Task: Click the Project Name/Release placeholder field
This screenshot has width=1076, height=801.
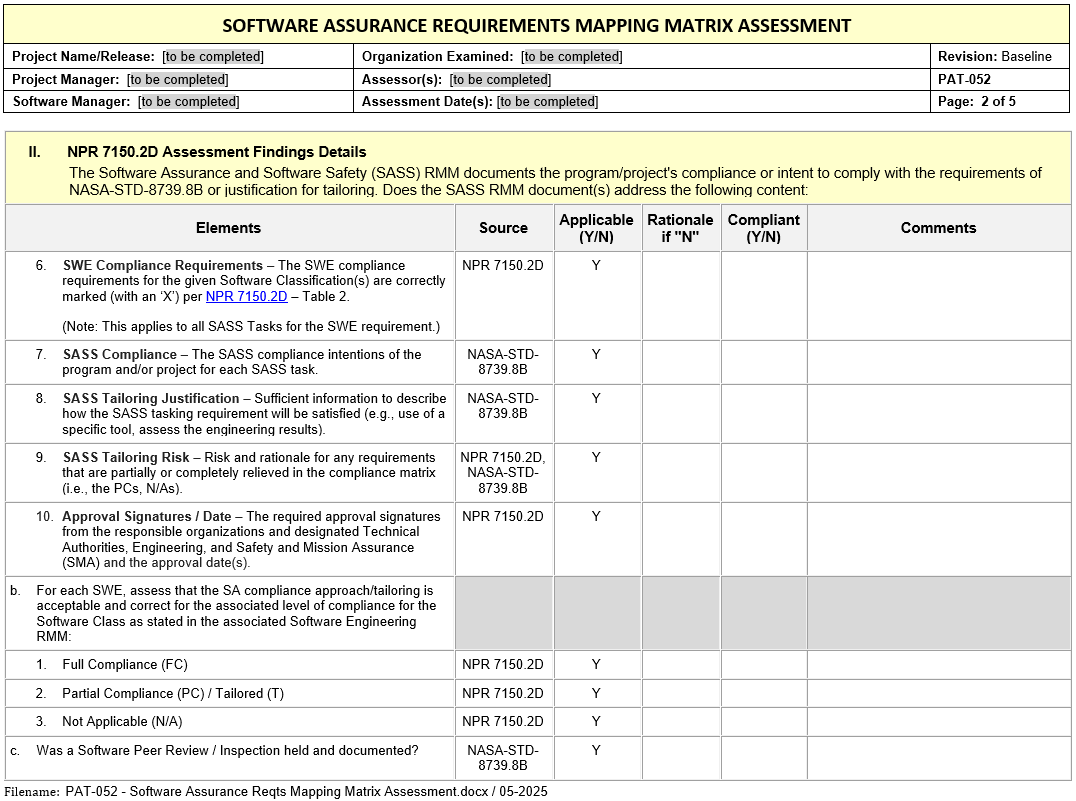Action: point(213,57)
